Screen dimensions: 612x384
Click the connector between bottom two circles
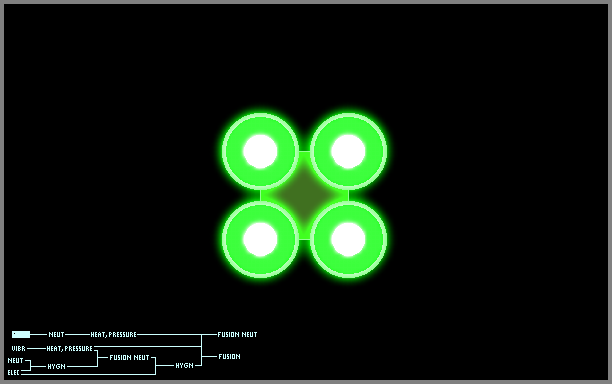(304, 239)
